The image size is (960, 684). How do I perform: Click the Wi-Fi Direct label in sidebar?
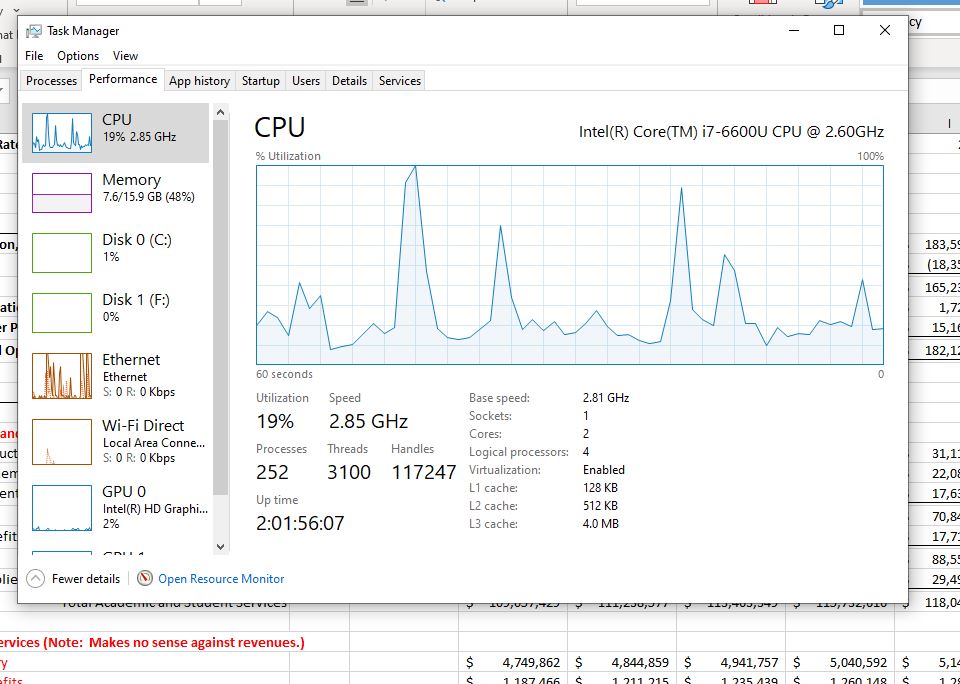143,426
